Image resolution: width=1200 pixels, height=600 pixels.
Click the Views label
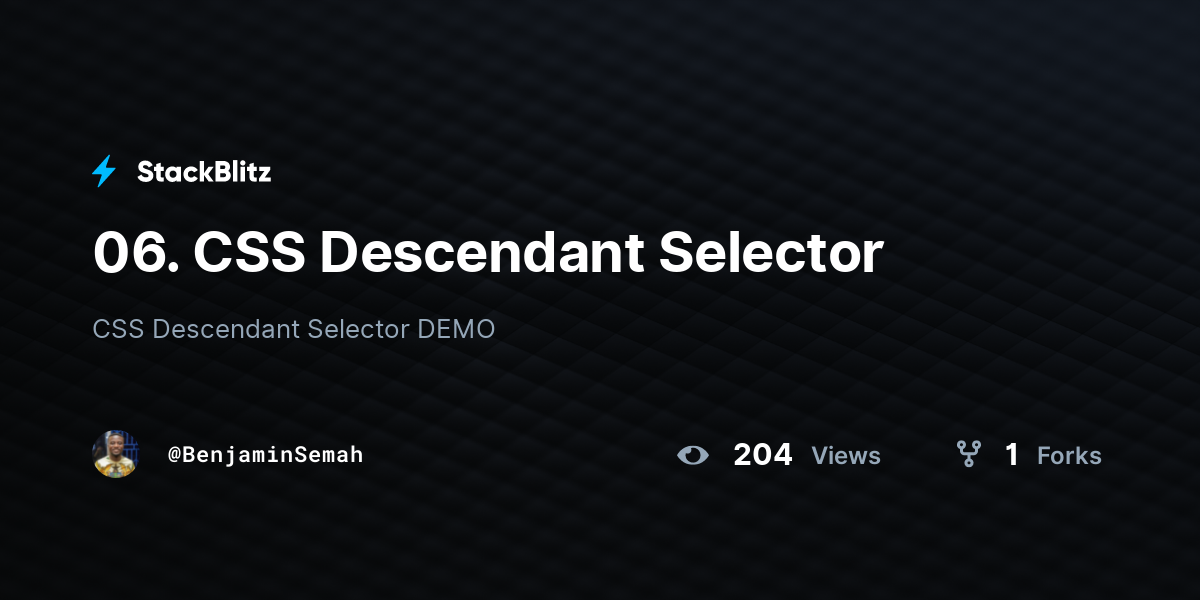click(846, 456)
